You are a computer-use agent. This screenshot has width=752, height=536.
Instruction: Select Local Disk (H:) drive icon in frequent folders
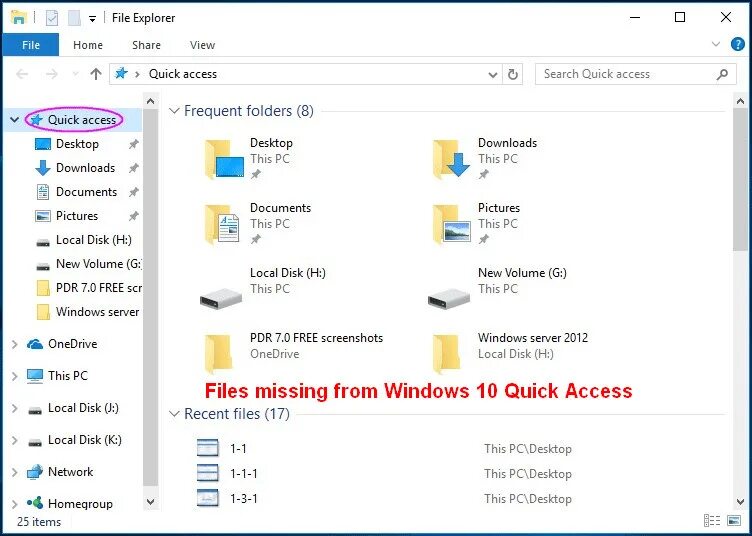pos(221,298)
